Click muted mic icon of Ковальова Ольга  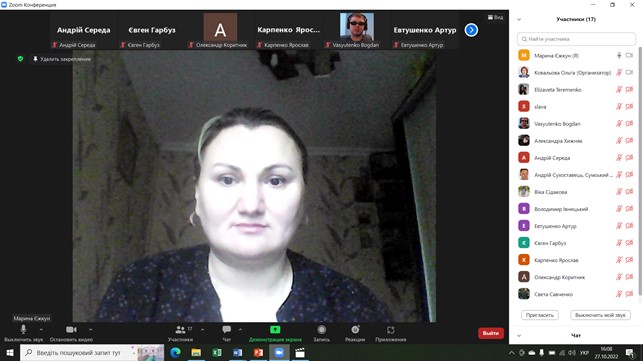pos(619,73)
